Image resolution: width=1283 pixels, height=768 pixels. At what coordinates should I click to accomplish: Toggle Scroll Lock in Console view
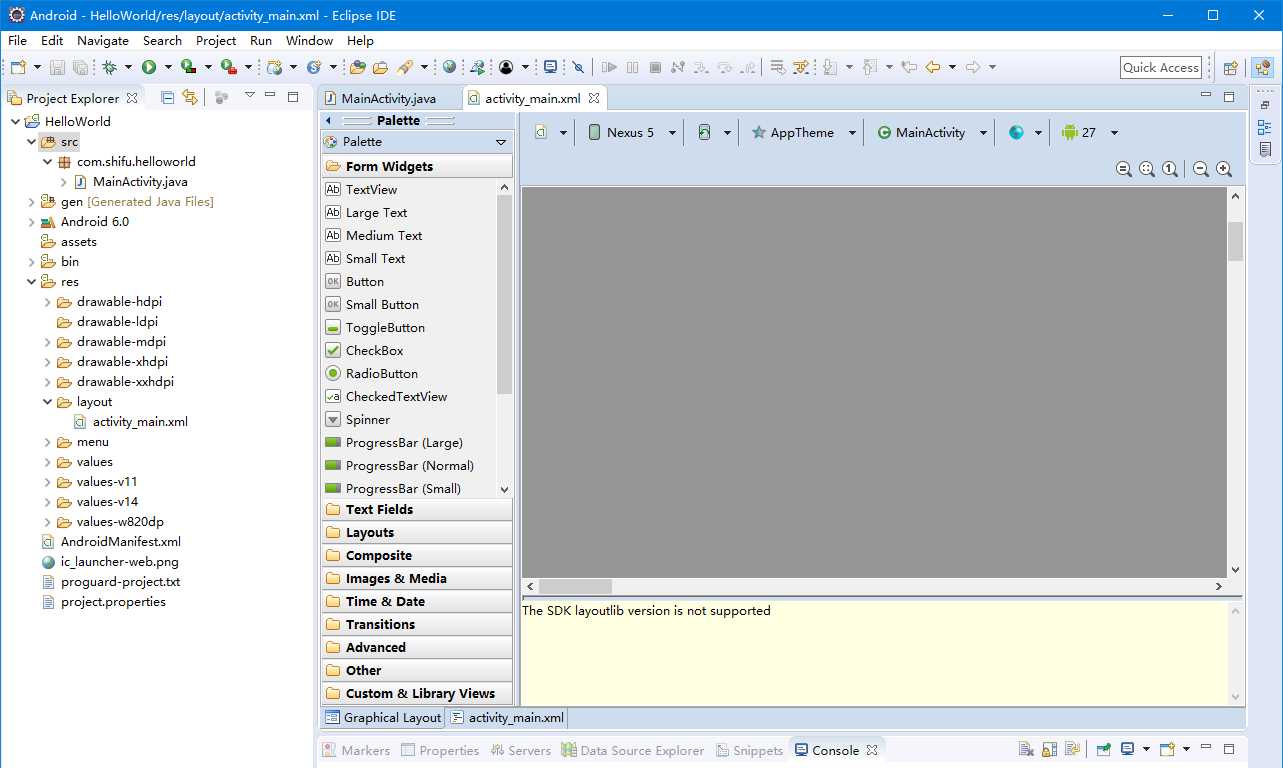[1049, 749]
